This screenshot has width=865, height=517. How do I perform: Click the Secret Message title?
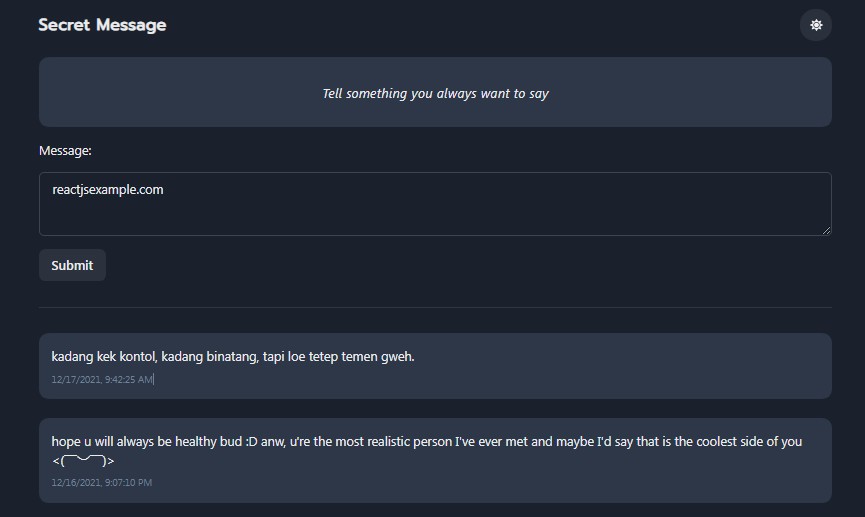pos(102,25)
